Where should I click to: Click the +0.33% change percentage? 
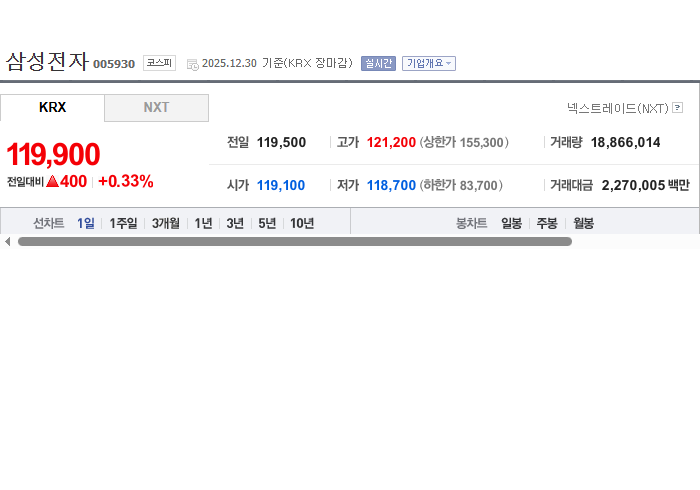tap(125, 181)
